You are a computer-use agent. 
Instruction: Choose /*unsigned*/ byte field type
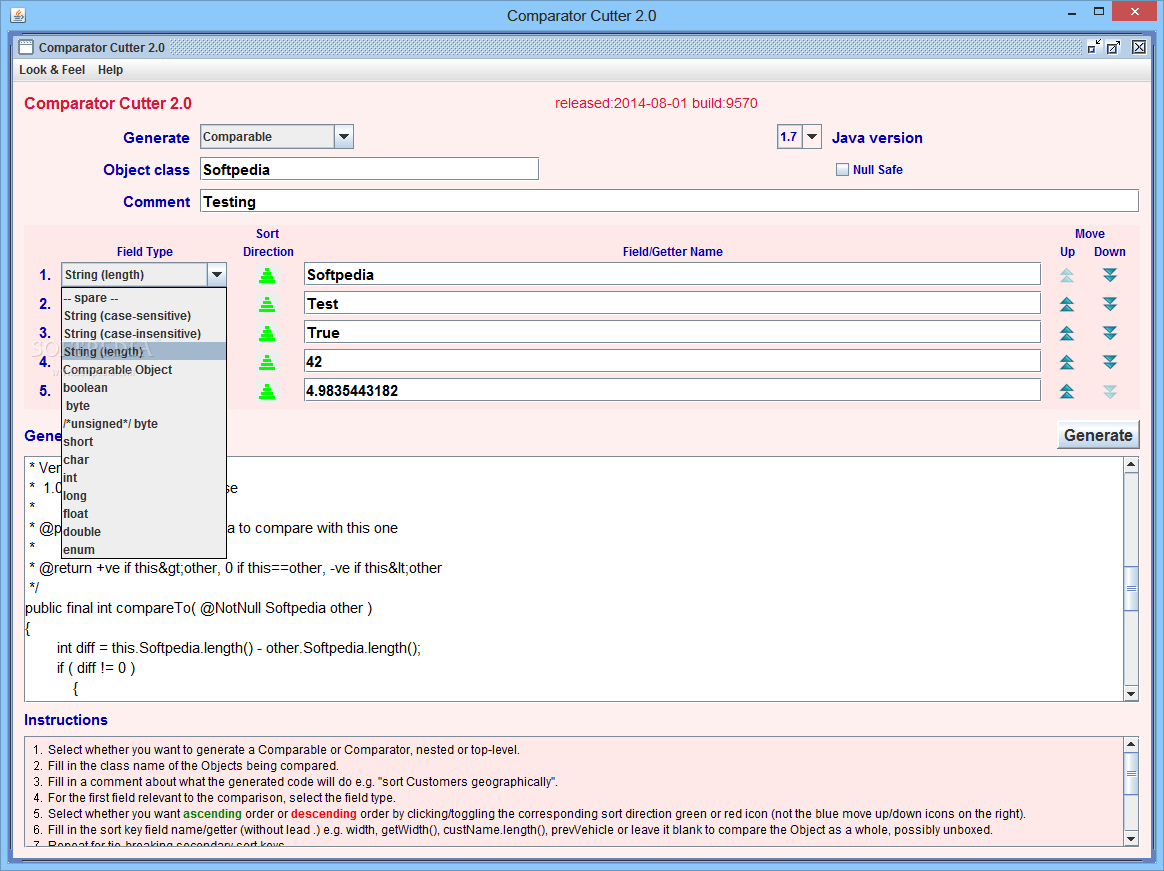(x=144, y=423)
